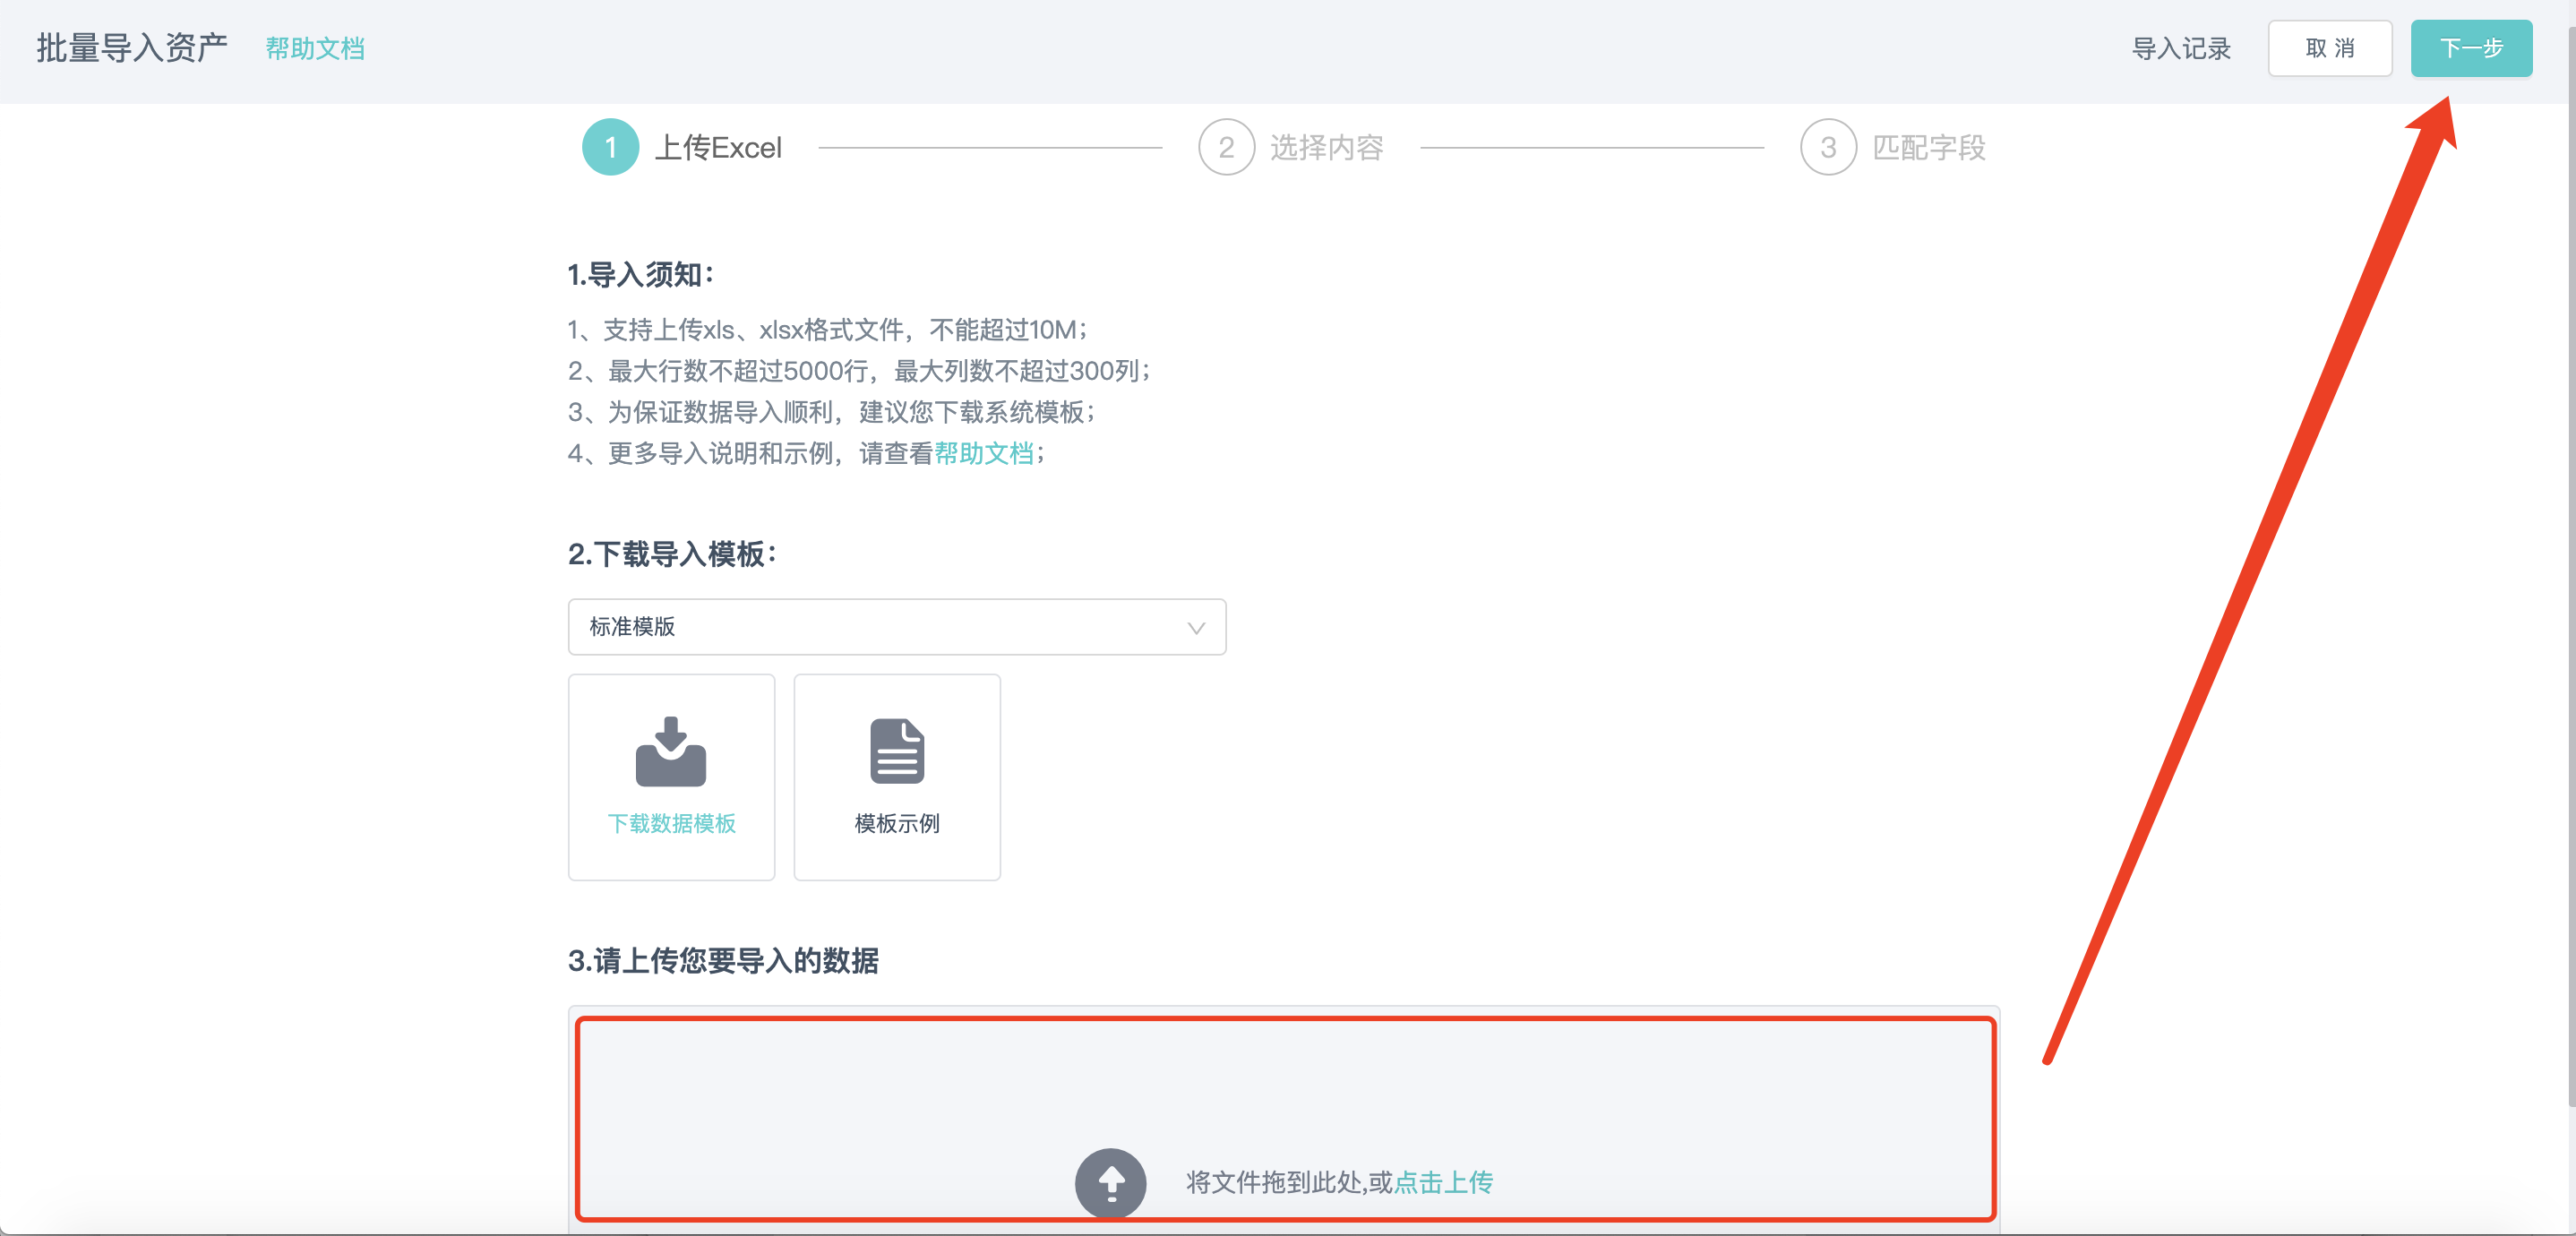Click the 取消 cancel button
The image size is (2576, 1236).
click(2329, 48)
